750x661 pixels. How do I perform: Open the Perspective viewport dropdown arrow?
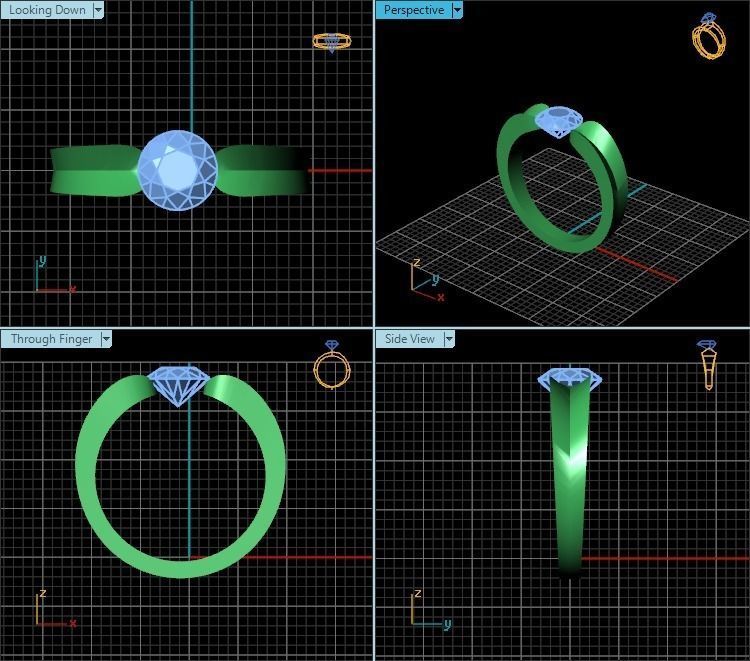click(457, 10)
